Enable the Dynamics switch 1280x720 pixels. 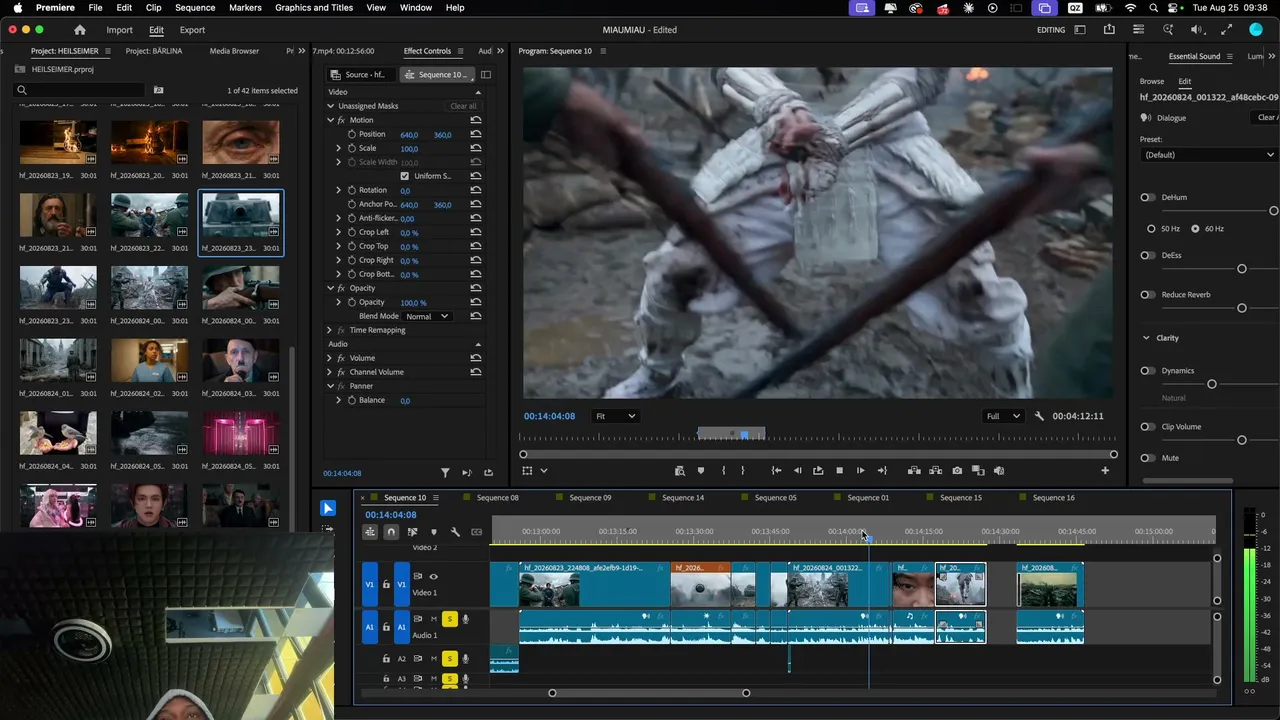1147,371
